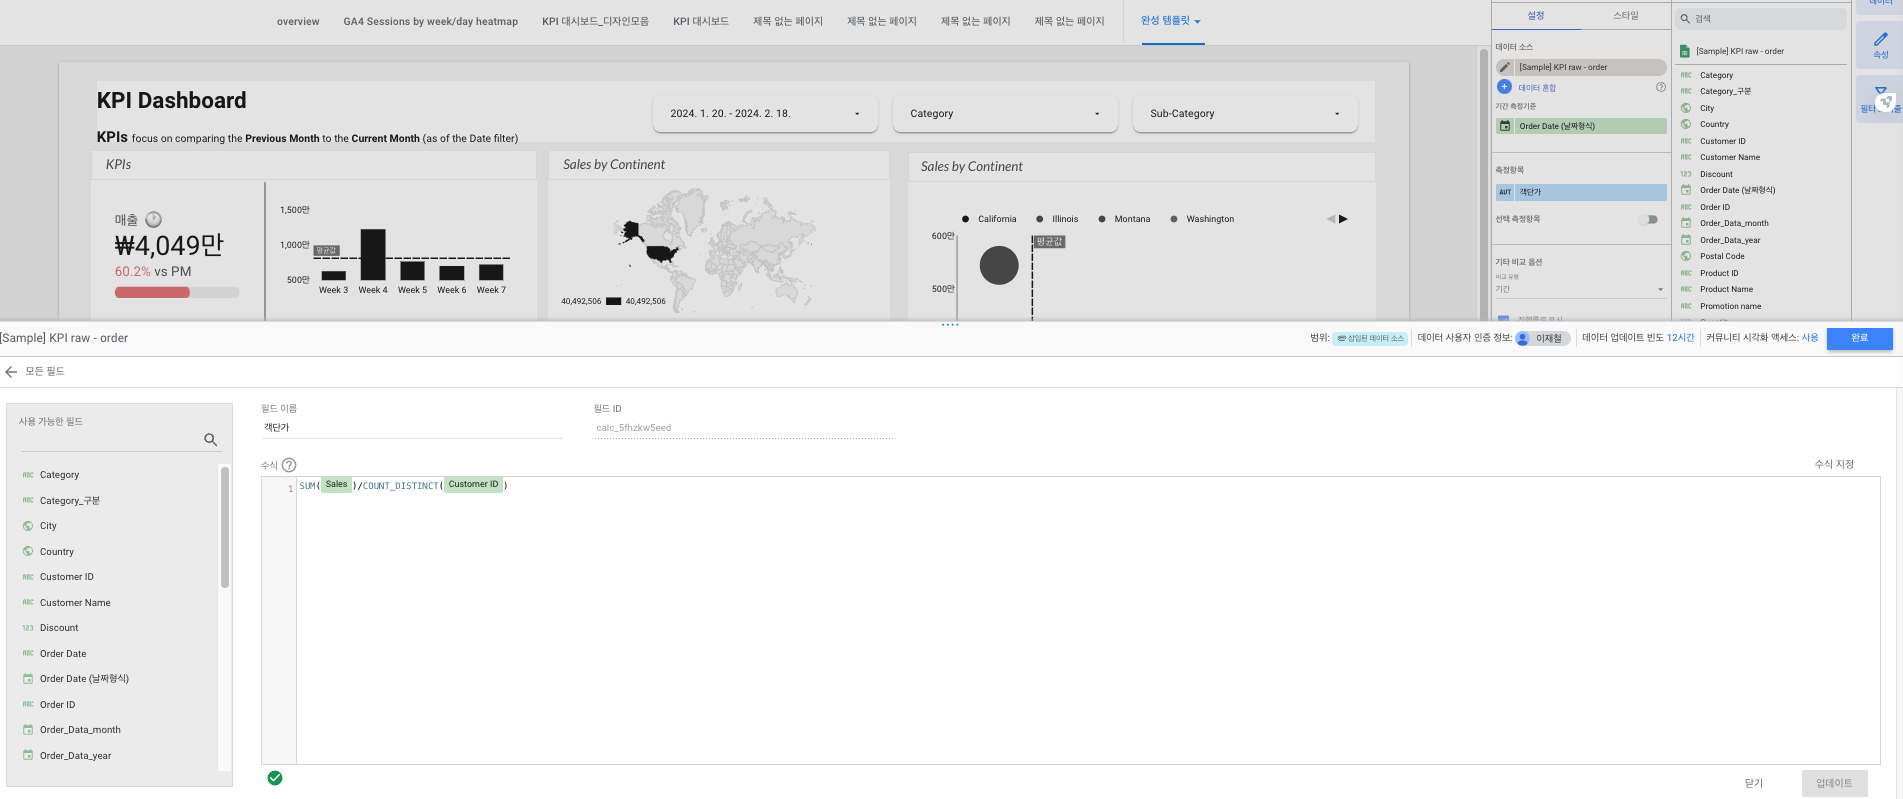
Task: Open the date range dropdown 2024. 1. 20. - 2024. 2. 18.
Action: click(x=765, y=114)
